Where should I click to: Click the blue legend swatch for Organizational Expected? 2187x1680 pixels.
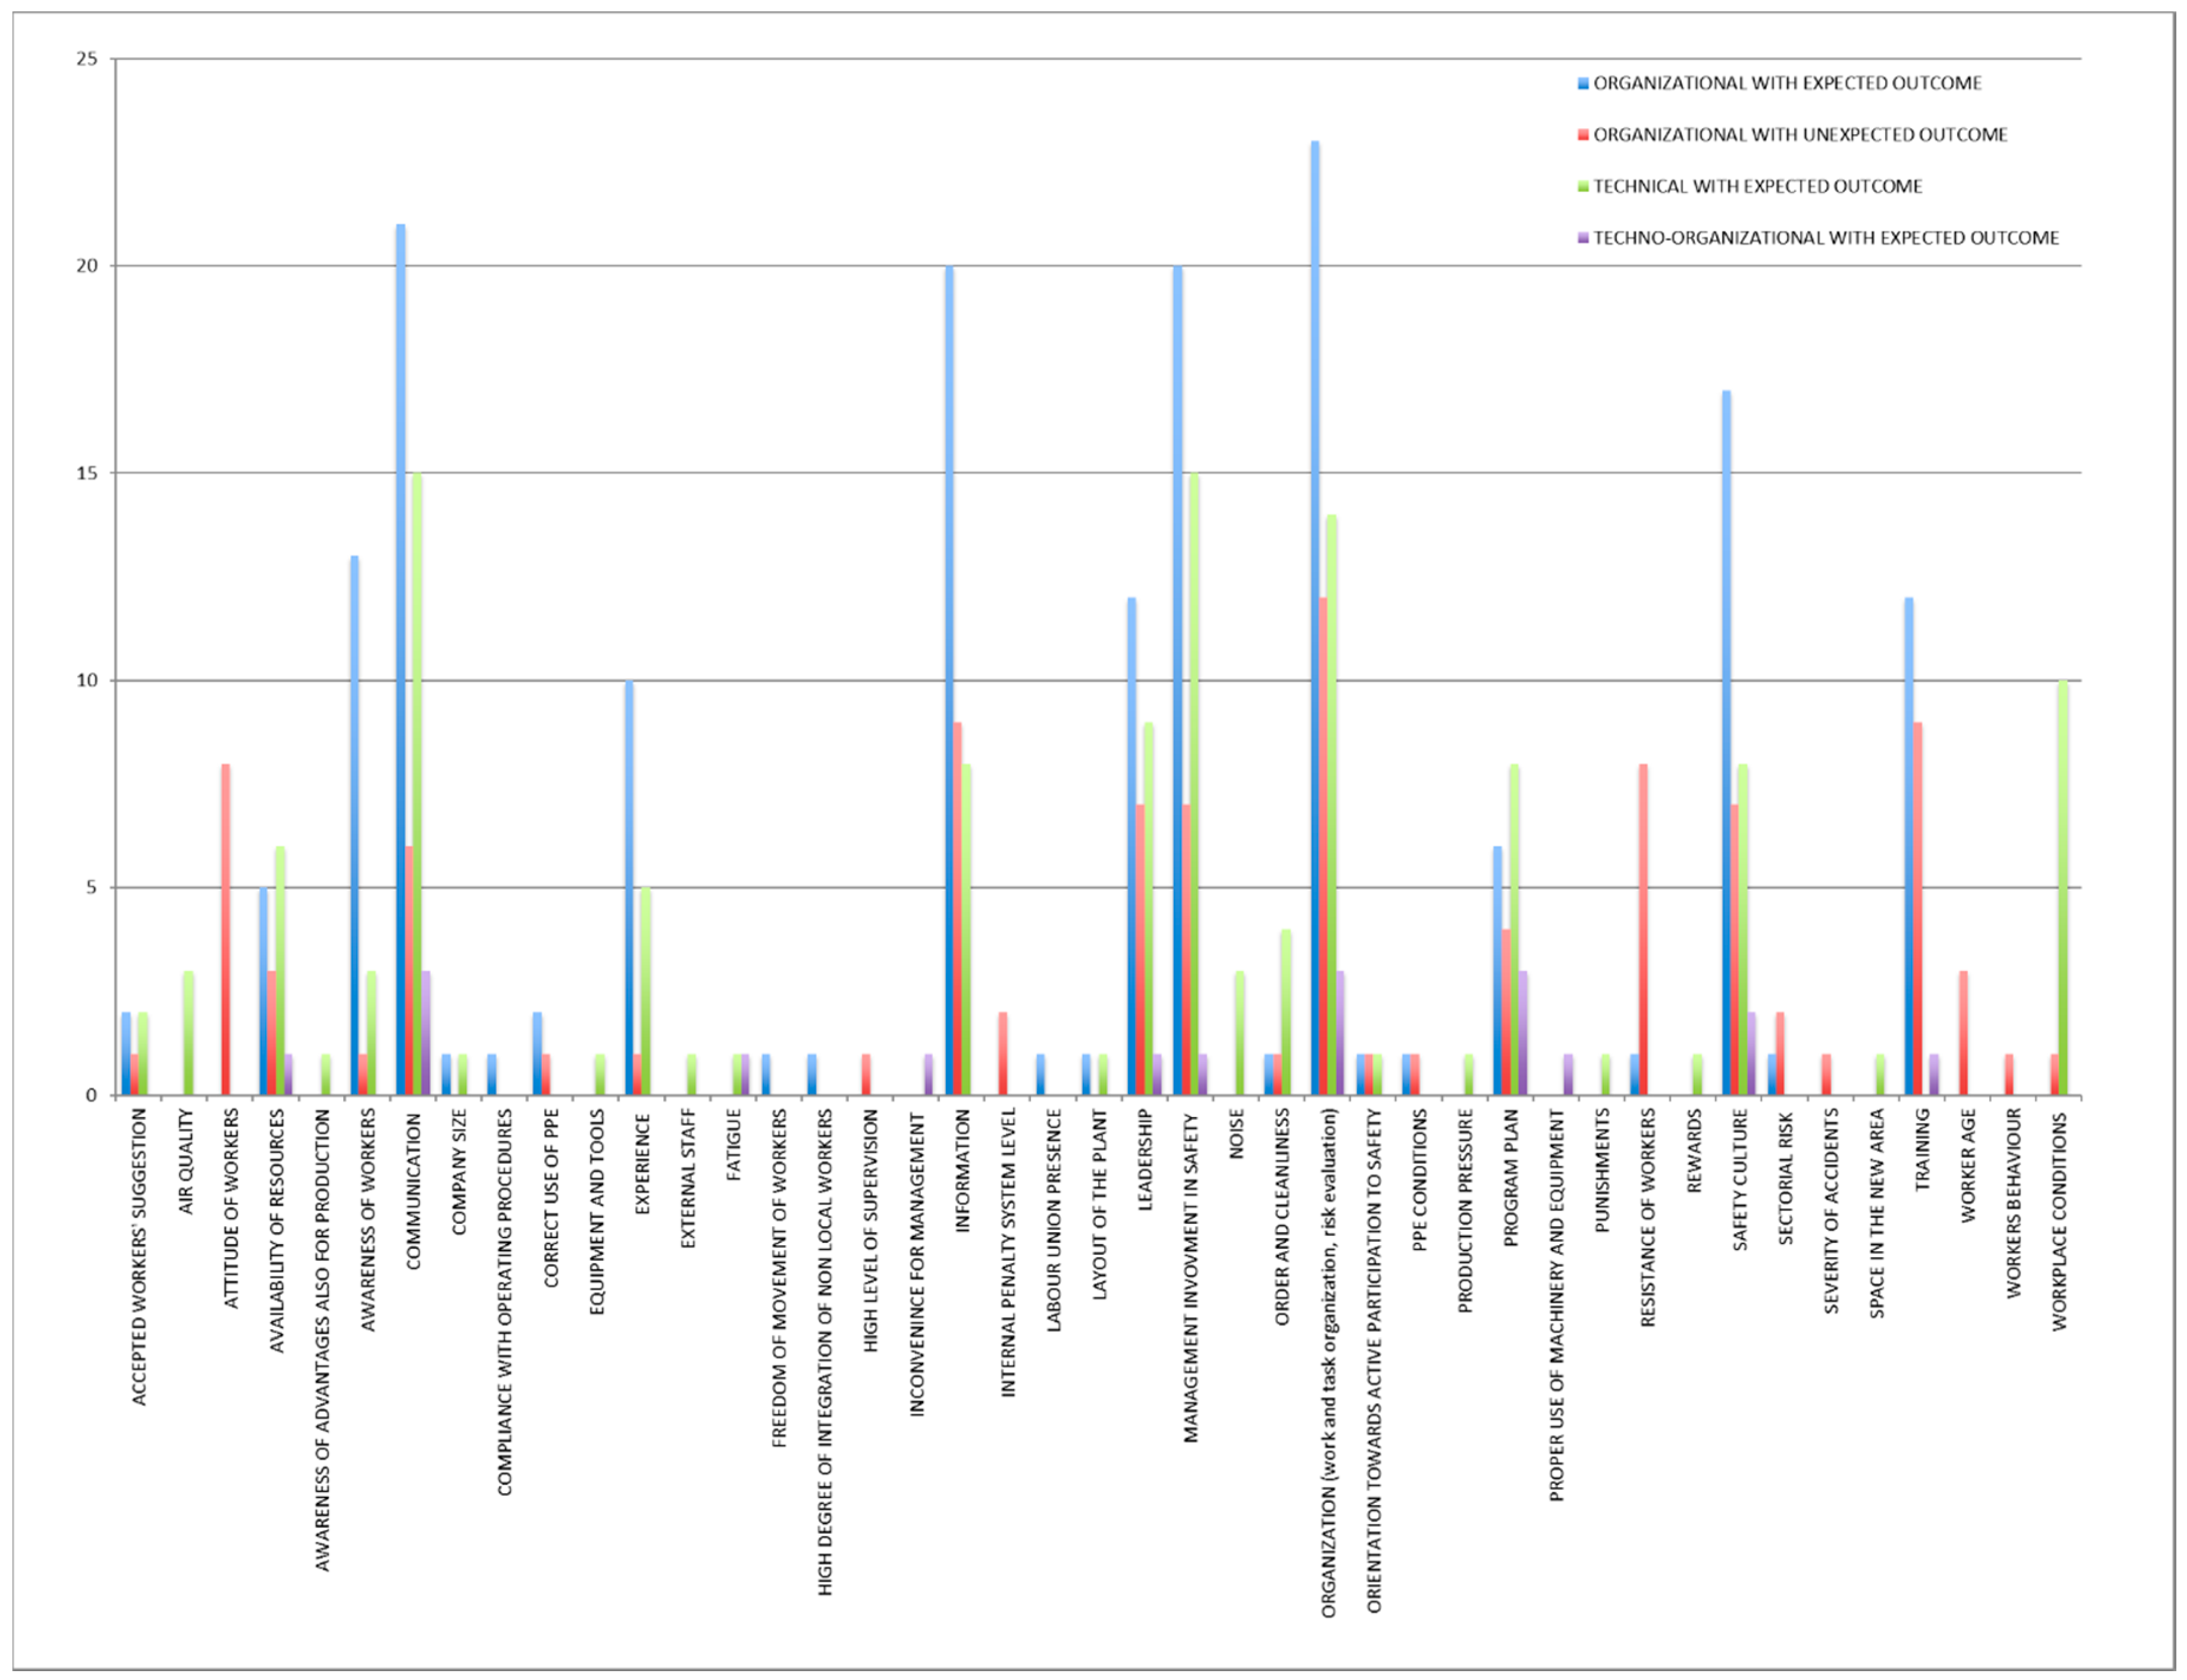coord(1583,84)
